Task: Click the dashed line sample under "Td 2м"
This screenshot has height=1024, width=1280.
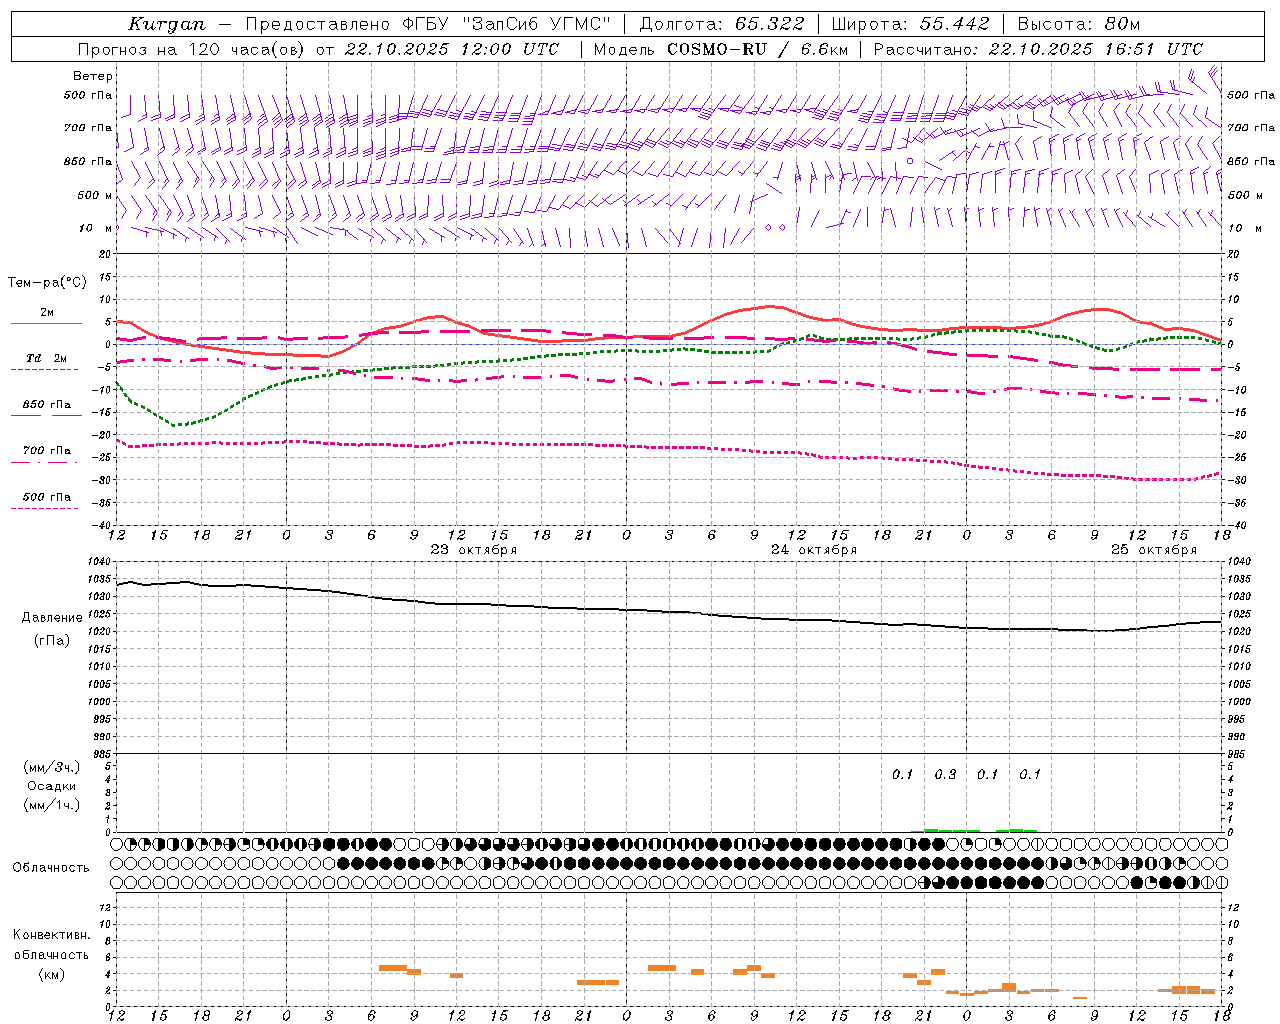Action: click(x=44, y=370)
